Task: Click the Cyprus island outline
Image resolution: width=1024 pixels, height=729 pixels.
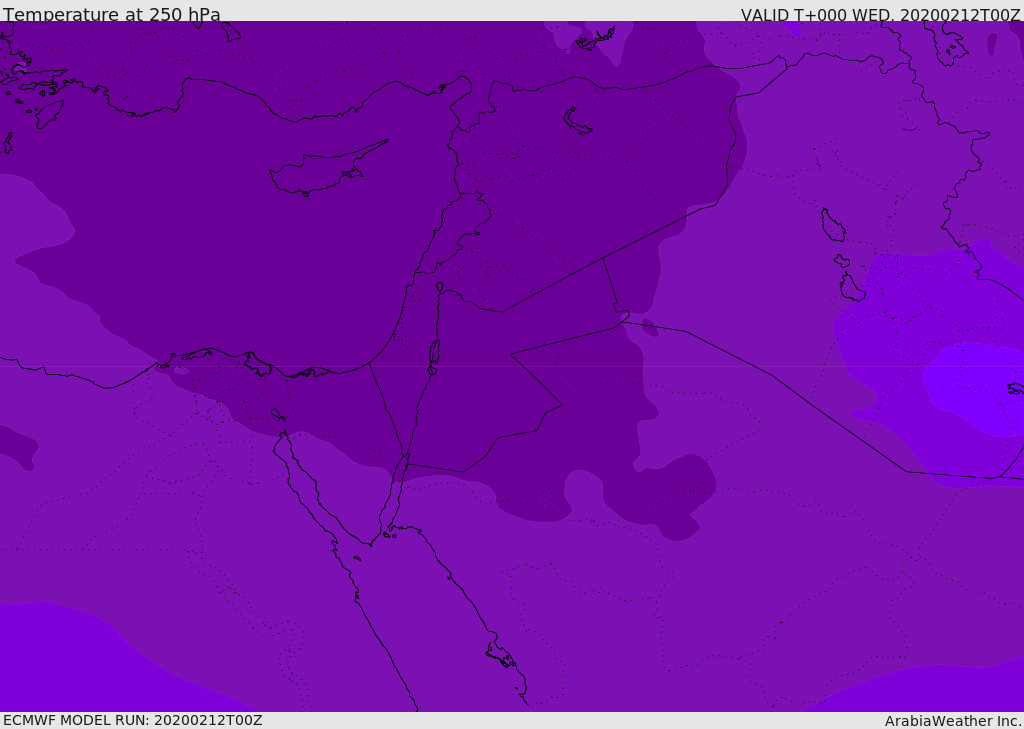Action: click(x=320, y=172)
